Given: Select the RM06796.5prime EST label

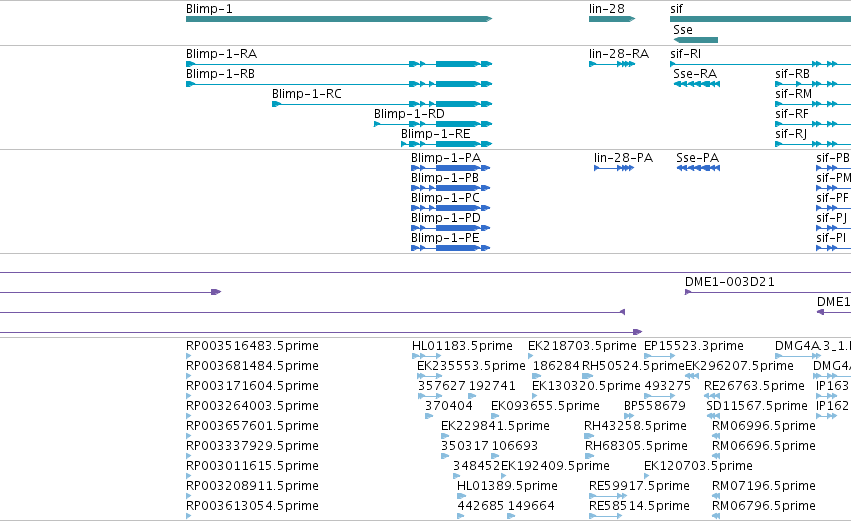Looking at the screenshot, I should pyautogui.click(x=764, y=507).
